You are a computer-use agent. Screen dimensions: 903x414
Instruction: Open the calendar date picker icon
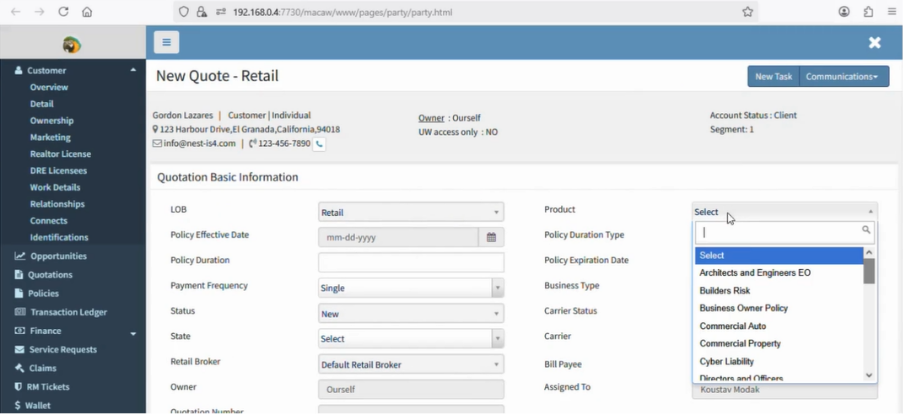pyautogui.click(x=491, y=237)
